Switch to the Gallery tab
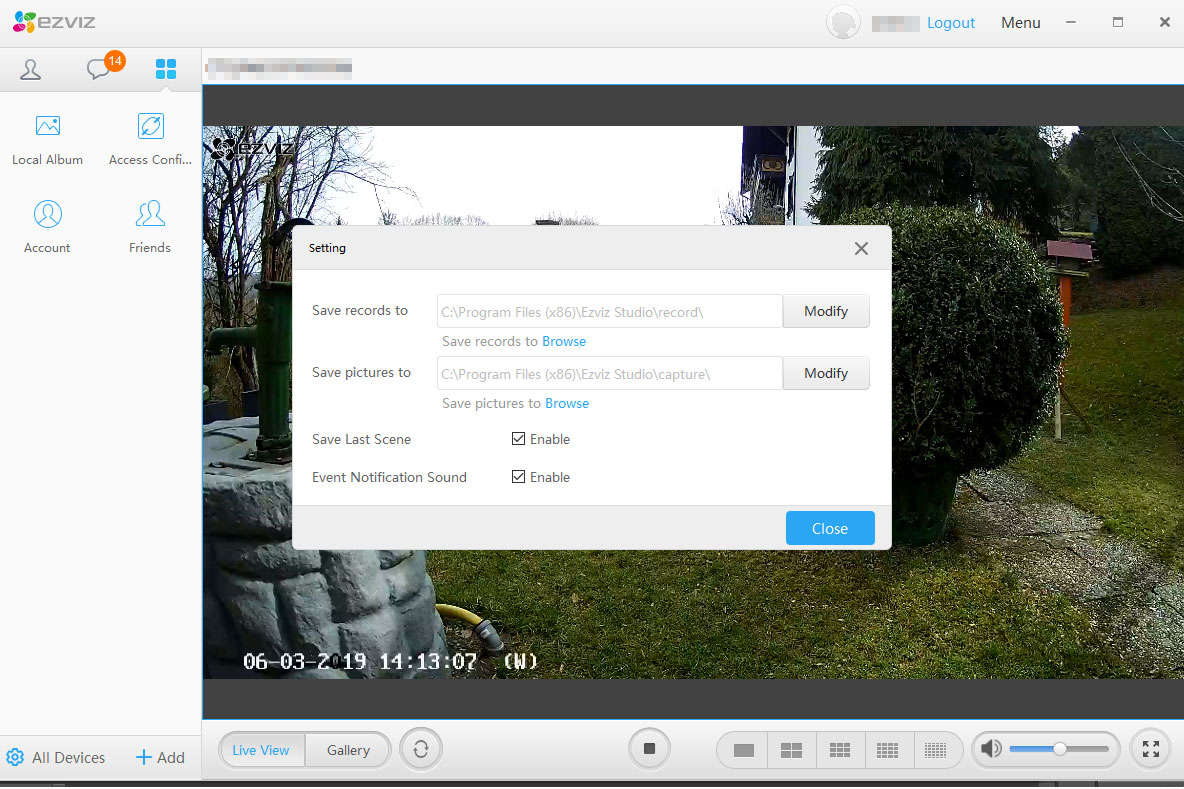Viewport: 1184px width, 789px height. (x=348, y=750)
